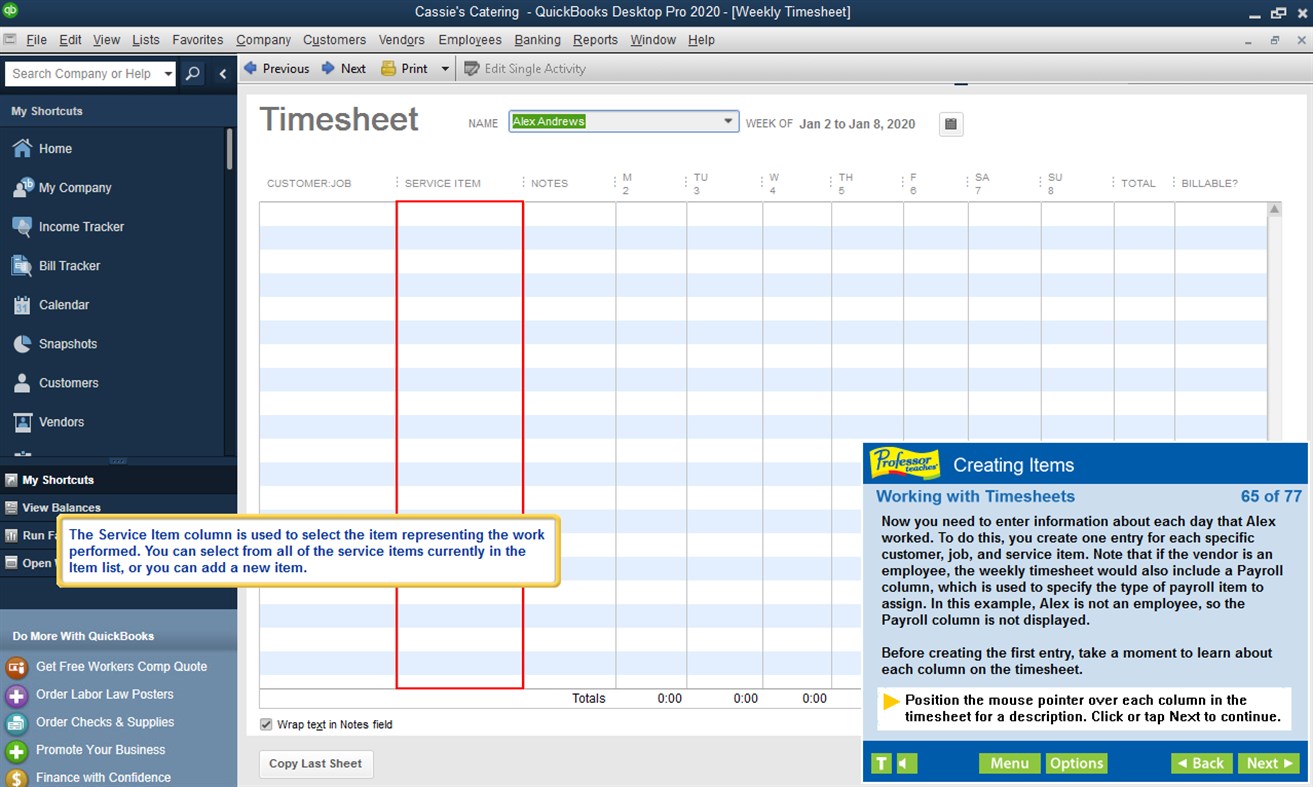The height and width of the screenshot is (787, 1313).
Task: Open the Employees menu
Action: (469, 40)
